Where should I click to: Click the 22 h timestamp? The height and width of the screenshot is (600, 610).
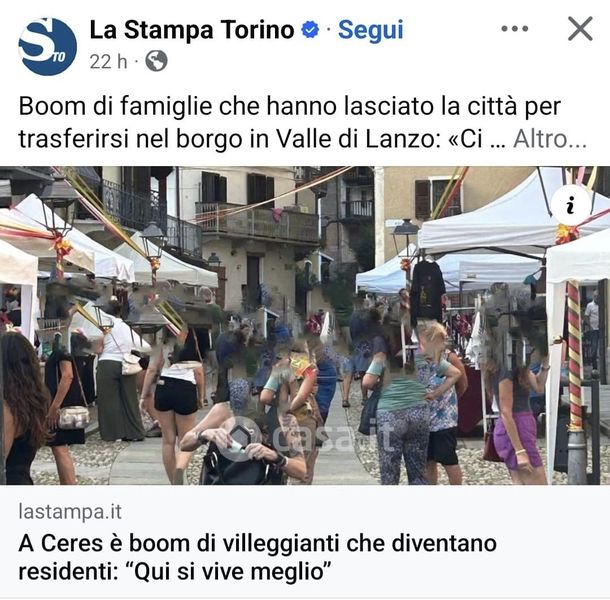pyautogui.click(x=108, y=61)
